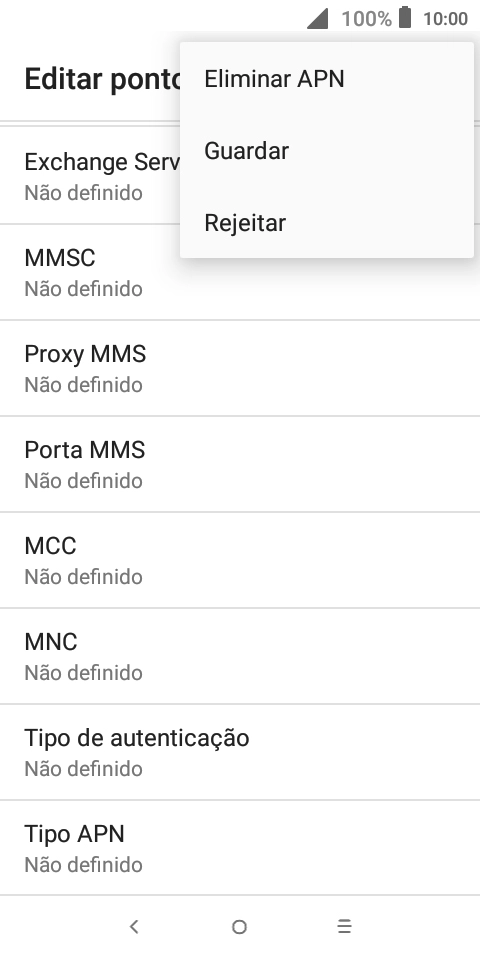Image resolution: width=480 pixels, height=960 pixels.
Task: Choose Guardar in the popup menu
Action: pyautogui.click(x=327, y=151)
